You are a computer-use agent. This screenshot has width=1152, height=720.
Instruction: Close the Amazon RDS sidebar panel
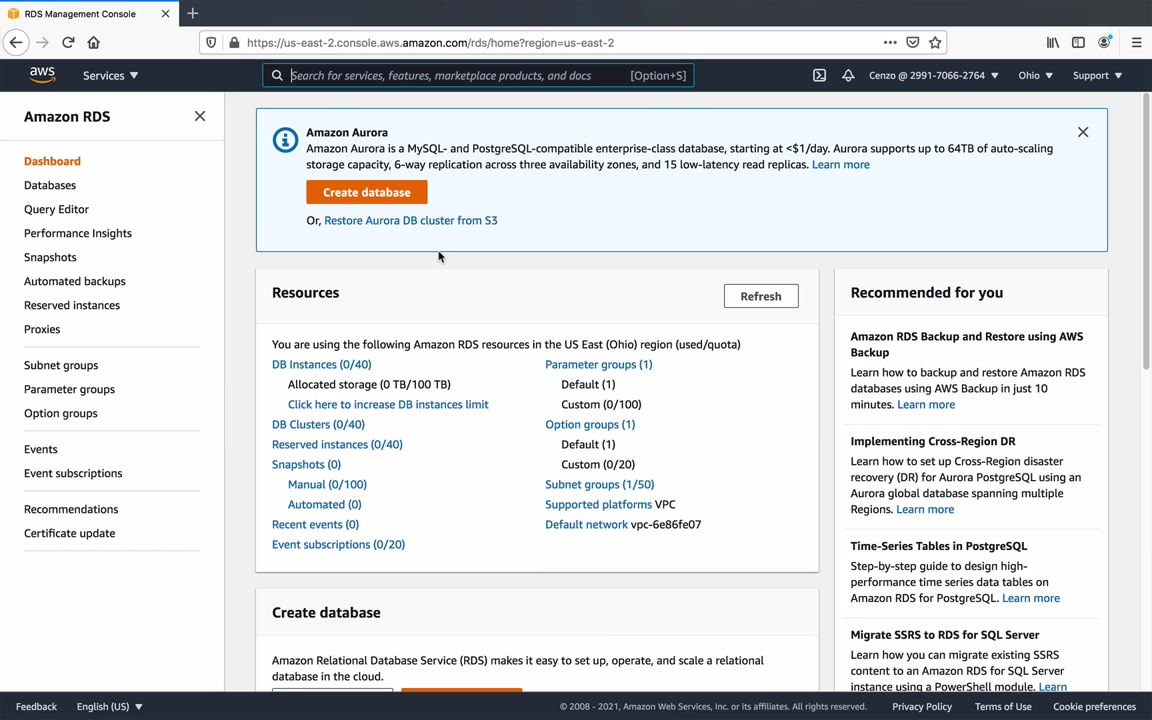[x=200, y=117]
